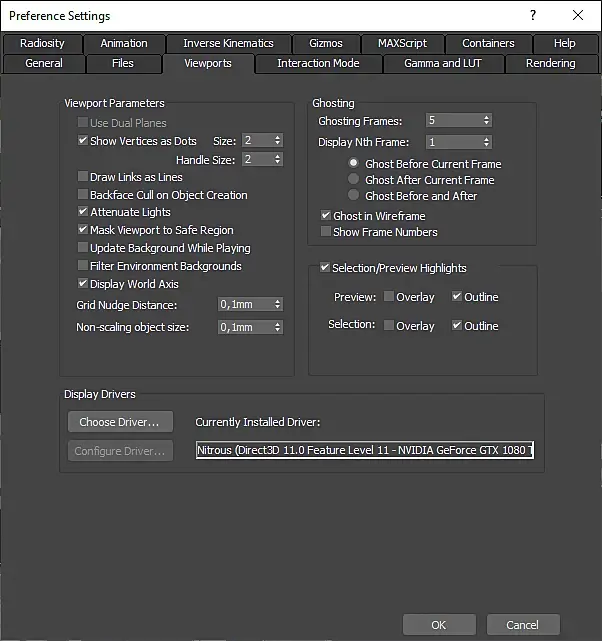Enable Preview Overlay checkbox

click(389, 296)
